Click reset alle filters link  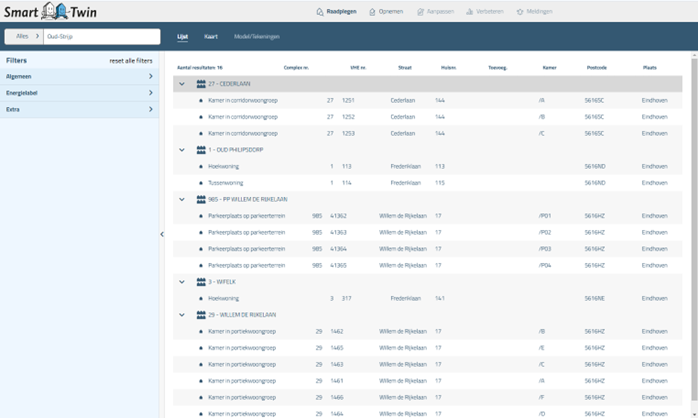pos(131,61)
